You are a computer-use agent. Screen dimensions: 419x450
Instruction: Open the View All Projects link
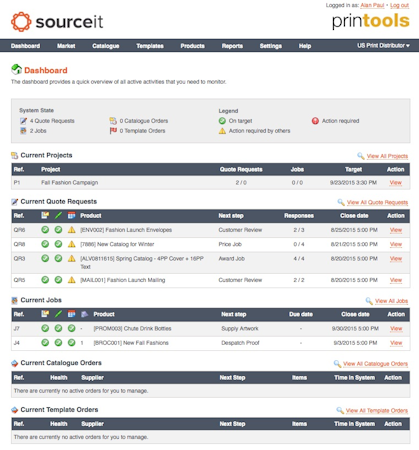tap(387, 156)
